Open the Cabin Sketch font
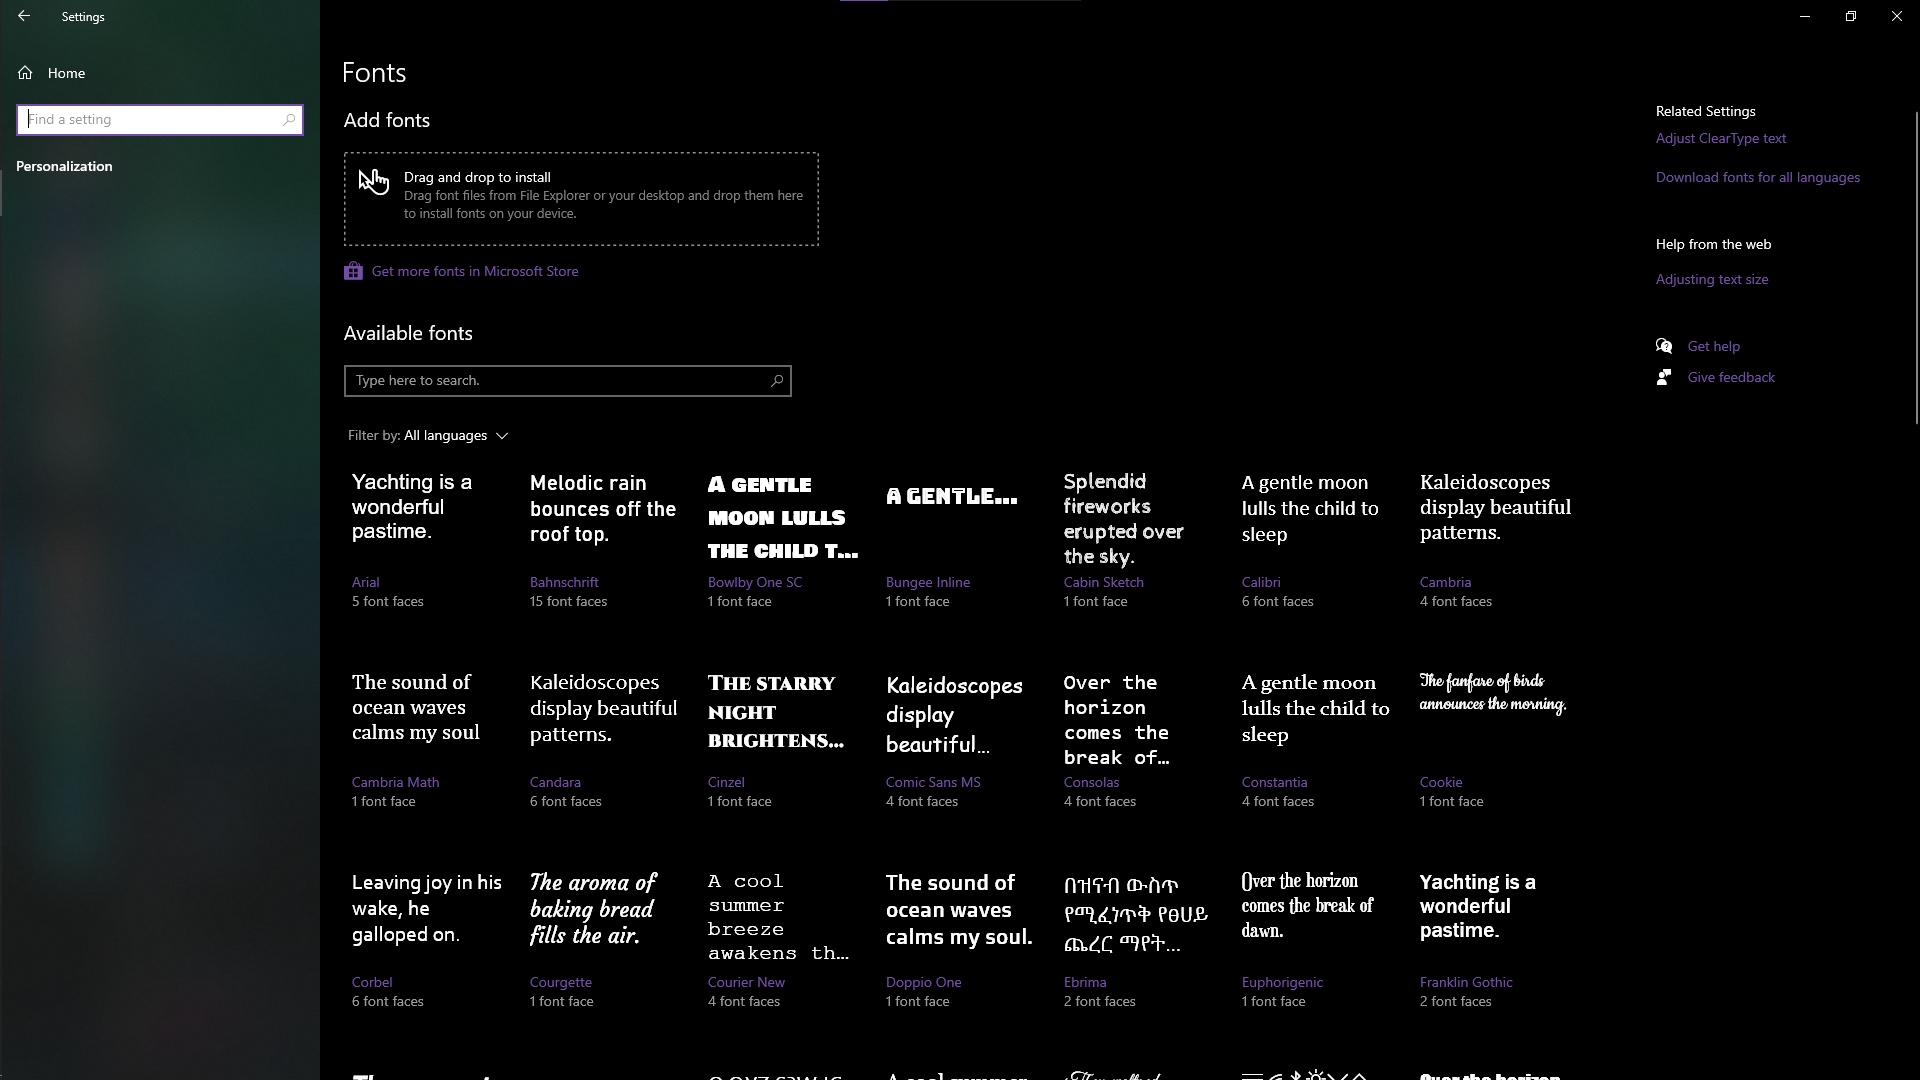This screenshot has height=1080, width=1920. click(1140, 540)
